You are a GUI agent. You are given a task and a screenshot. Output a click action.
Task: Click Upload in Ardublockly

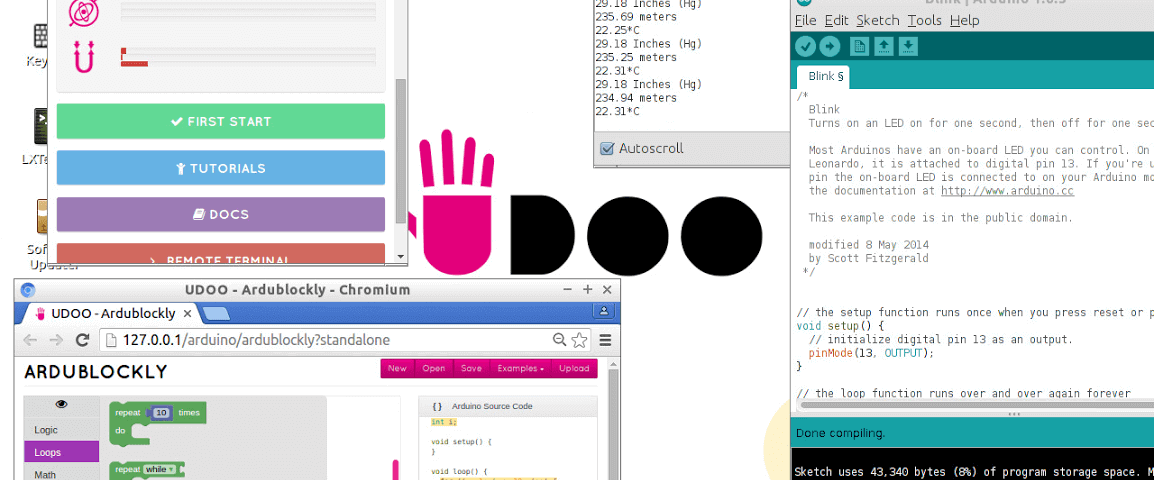[x=574, y=368]
